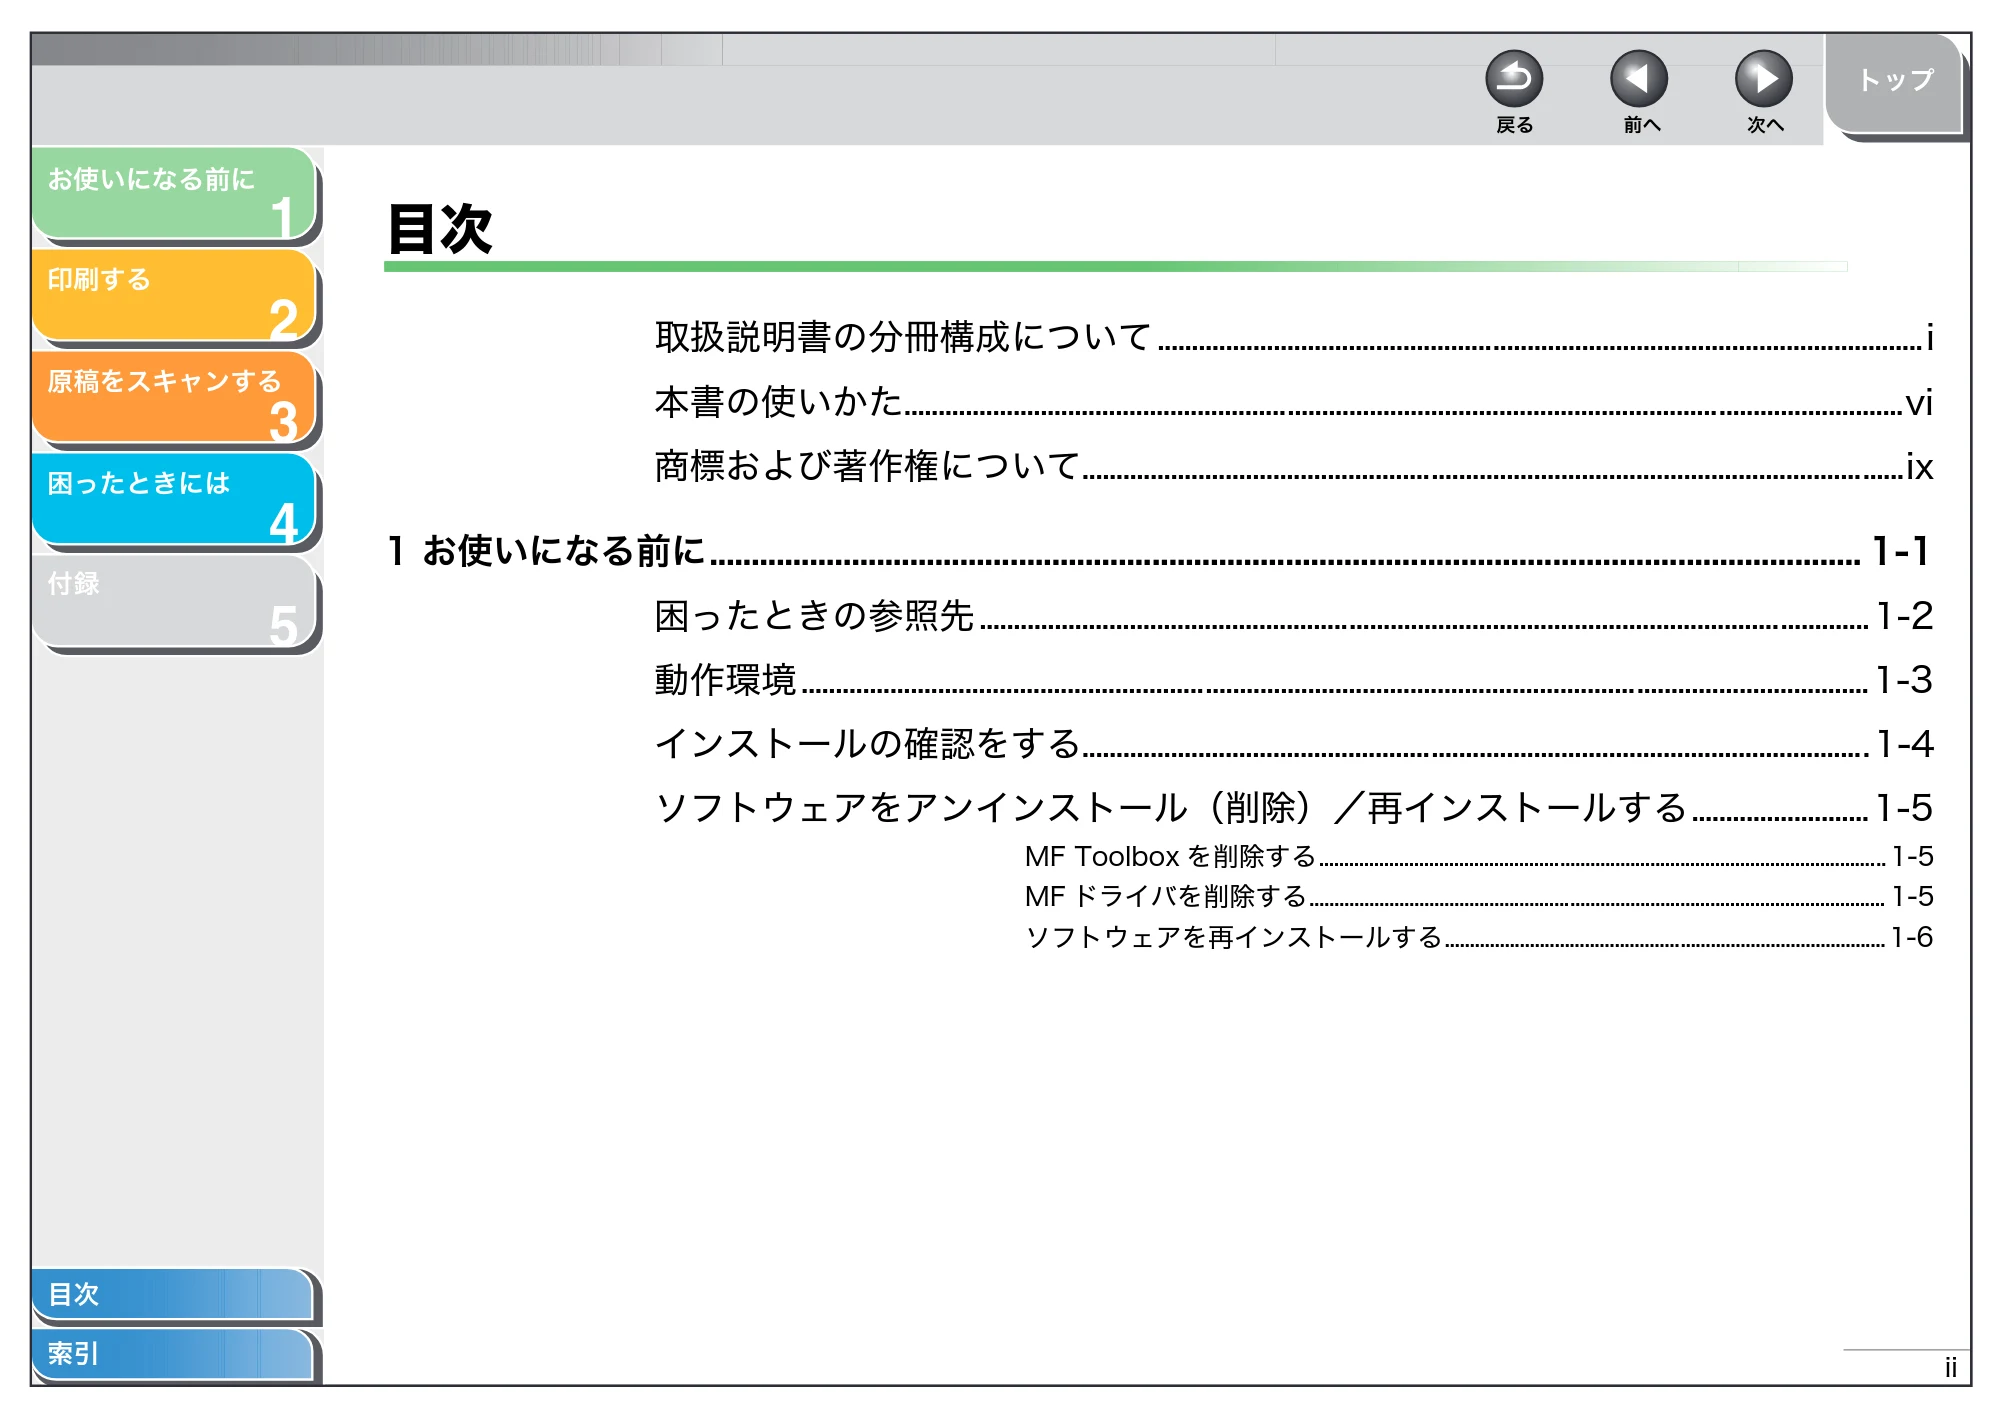Open MF ドライバを削除する entry
The height and width of the screenshot is (1415, 2000).
1479,897
